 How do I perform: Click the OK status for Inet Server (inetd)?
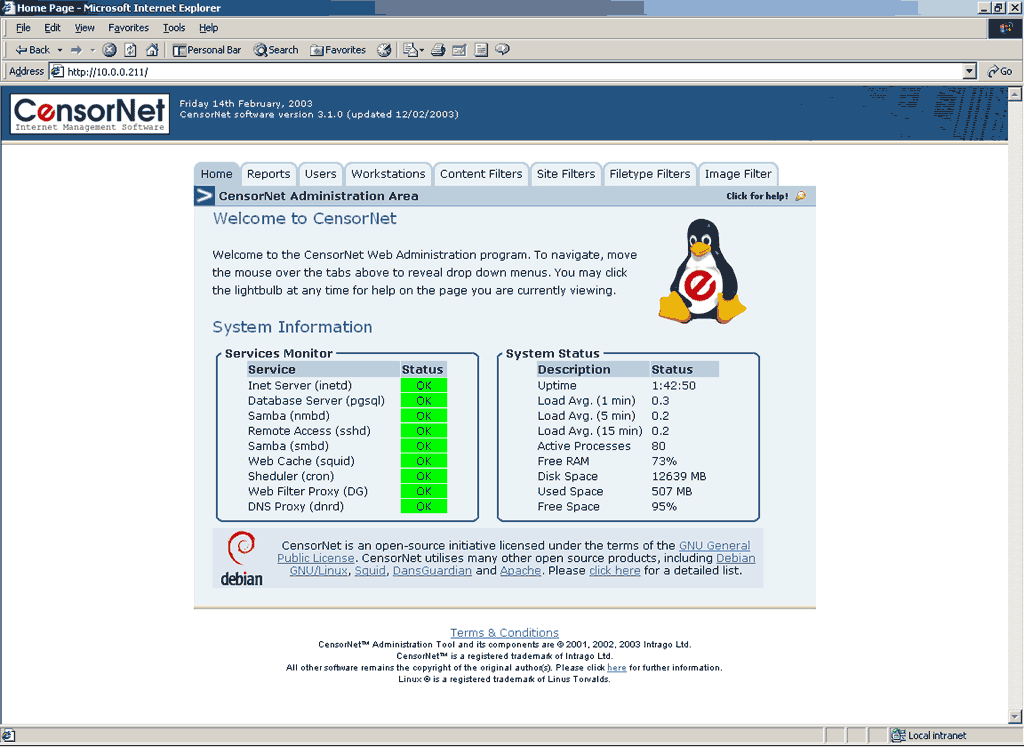[x=423, y=385]
